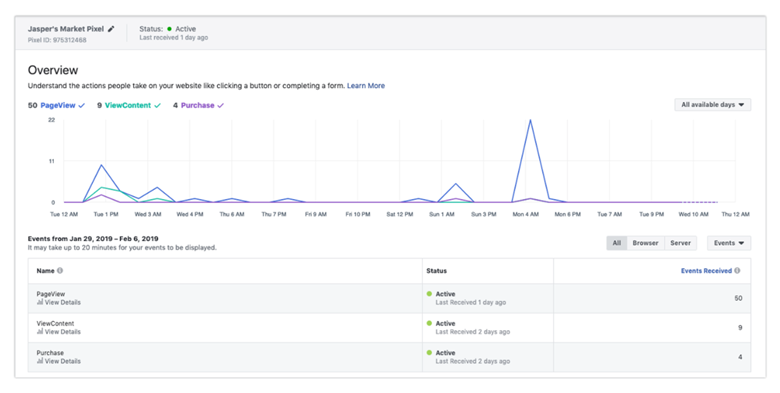The image size is (780, 393).
Task: Click the 50 events count in PageView row
Action: tap(738, 298)
